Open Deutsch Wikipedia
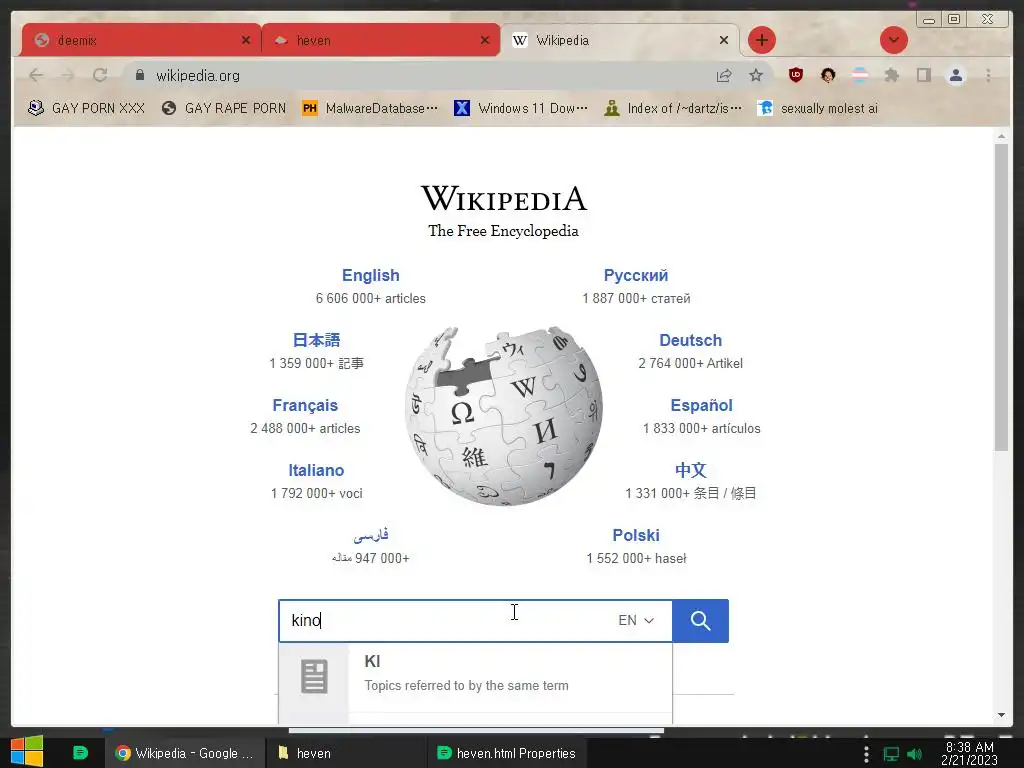Viewport: 1024px width, 768px height. [x=690, y=340]
